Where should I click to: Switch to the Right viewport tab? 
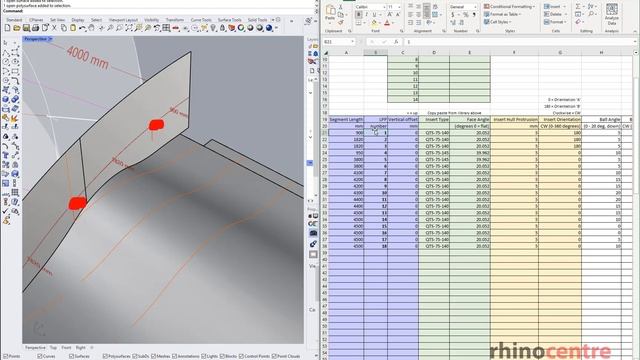(x=80, y=348)
